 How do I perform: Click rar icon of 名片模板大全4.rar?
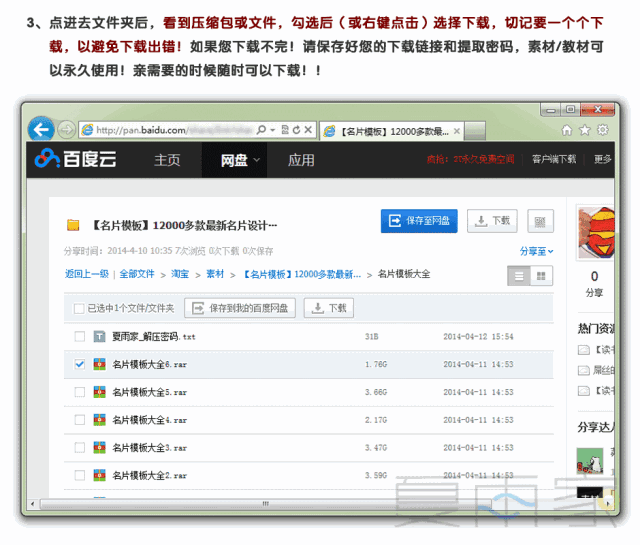99,420
